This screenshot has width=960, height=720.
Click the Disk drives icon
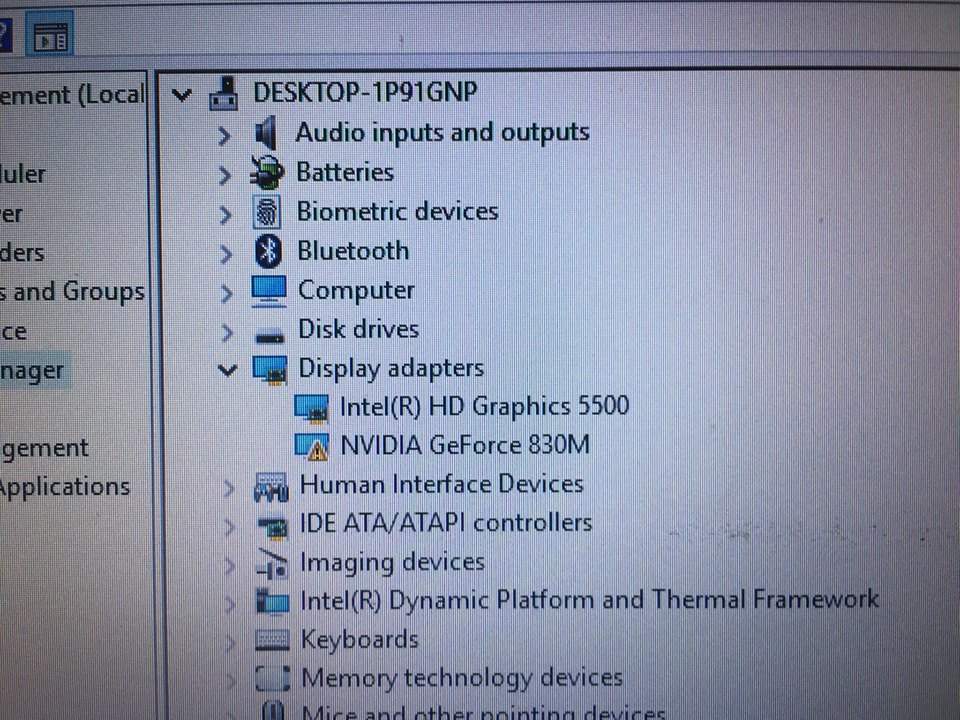point(270,336)
